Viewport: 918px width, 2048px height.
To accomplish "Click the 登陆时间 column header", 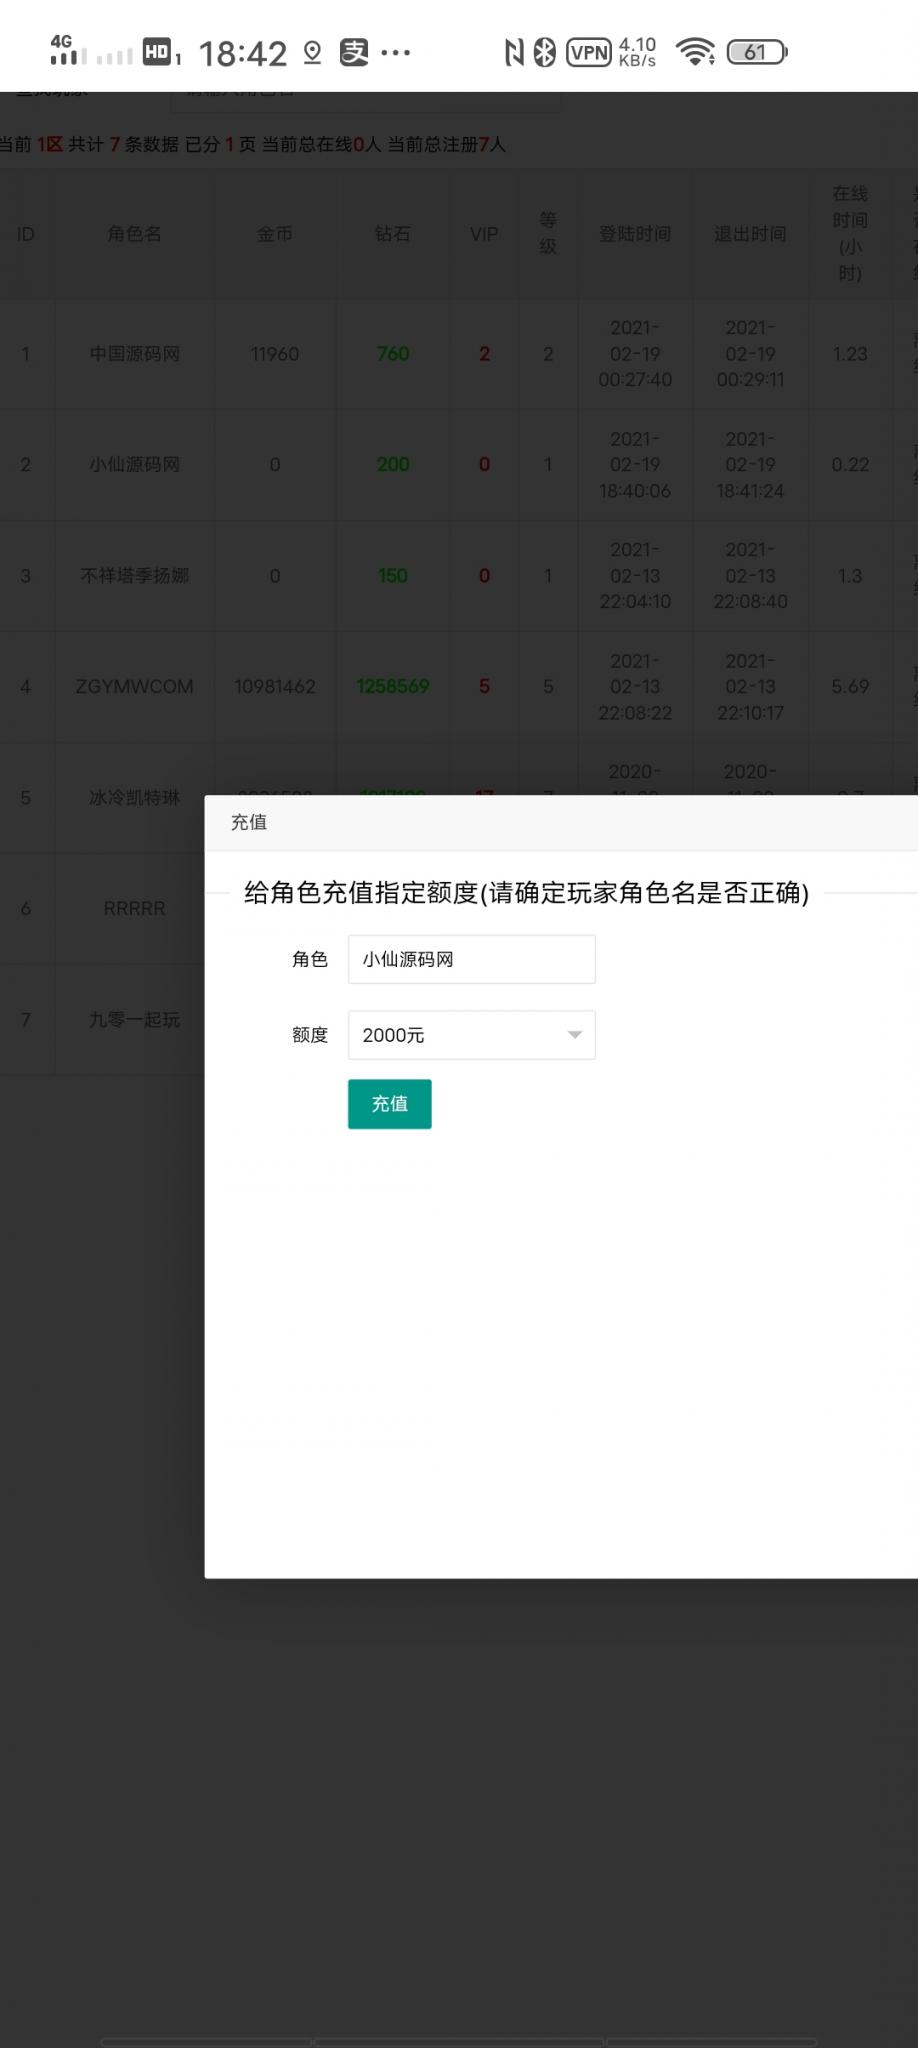I will click(x=634, y=234).
